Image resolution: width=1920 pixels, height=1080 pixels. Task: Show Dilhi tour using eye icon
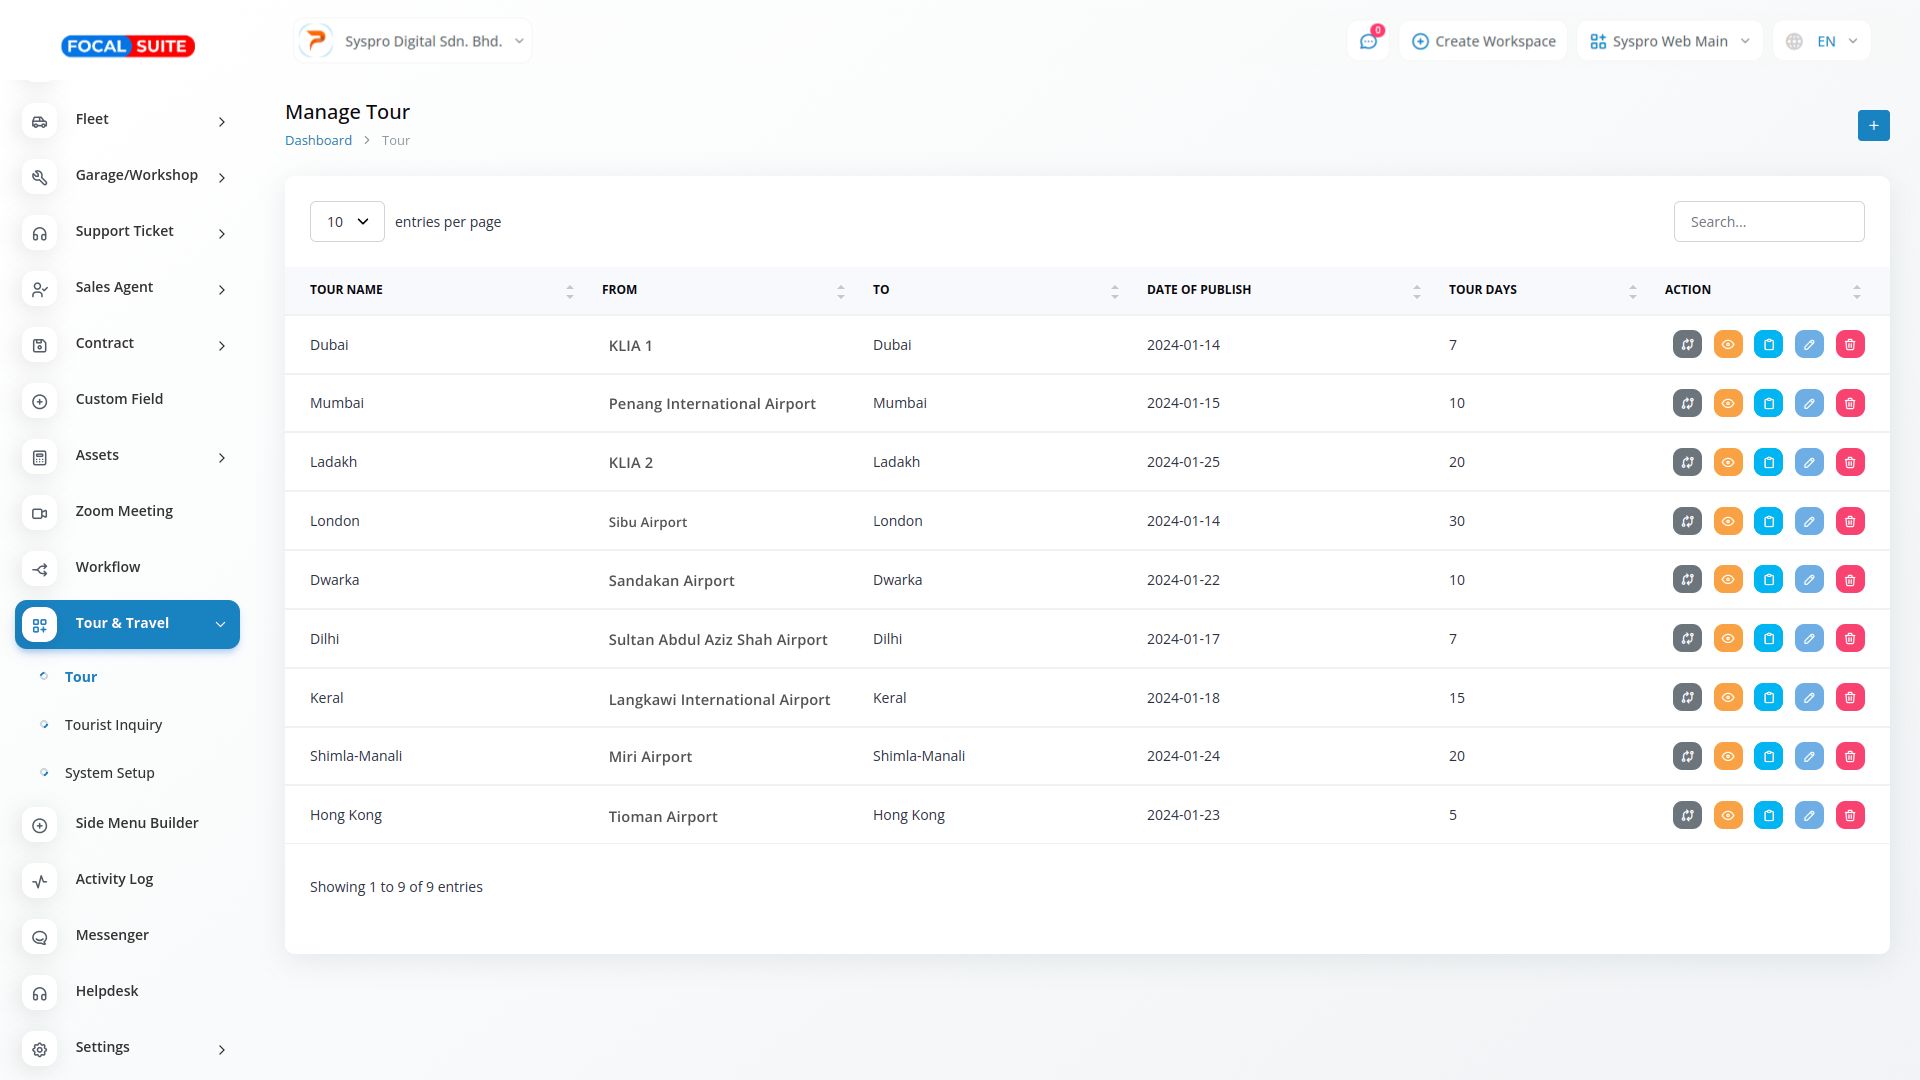coord(1728,639)
